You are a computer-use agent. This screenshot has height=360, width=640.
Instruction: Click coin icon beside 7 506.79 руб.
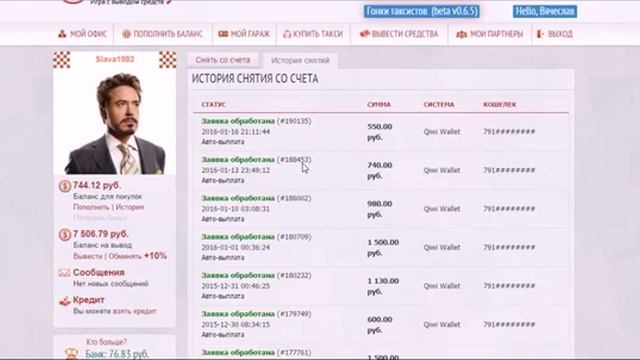(64, 235)
